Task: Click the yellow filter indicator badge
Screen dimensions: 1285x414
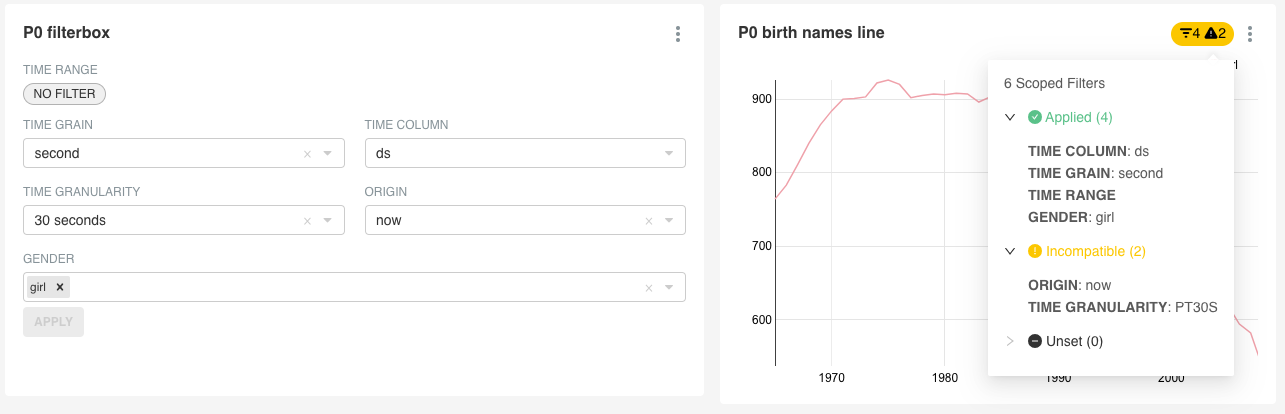Action: coord(1202,34)
